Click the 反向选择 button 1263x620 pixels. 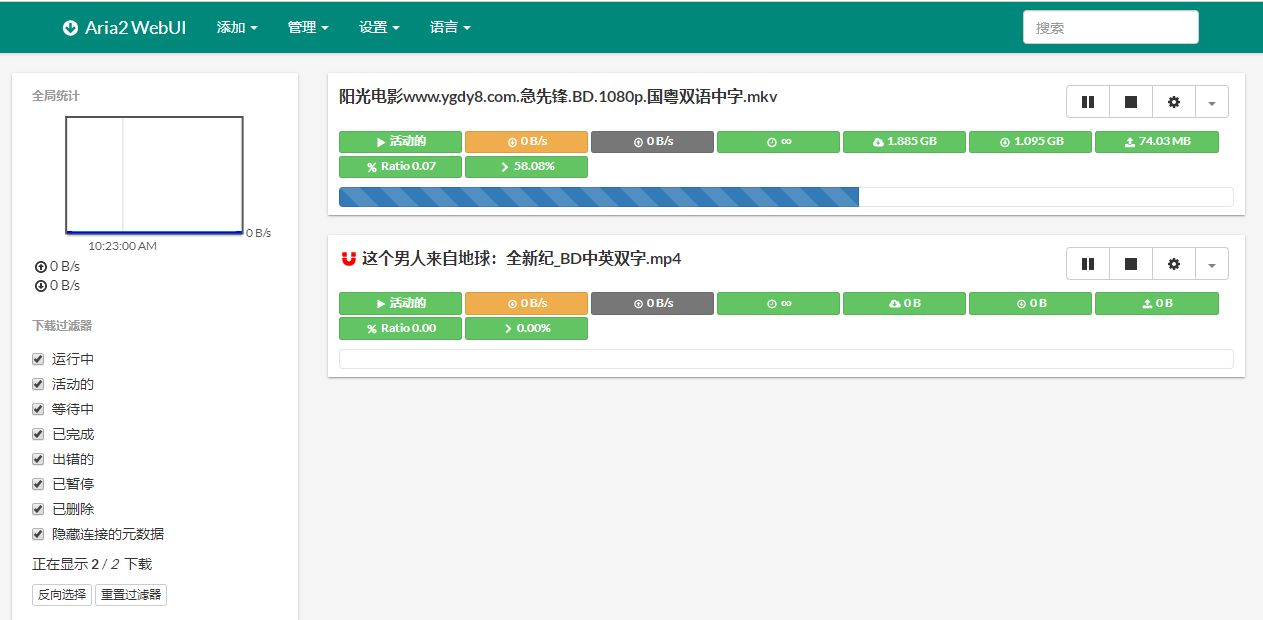tap(62, 595)
